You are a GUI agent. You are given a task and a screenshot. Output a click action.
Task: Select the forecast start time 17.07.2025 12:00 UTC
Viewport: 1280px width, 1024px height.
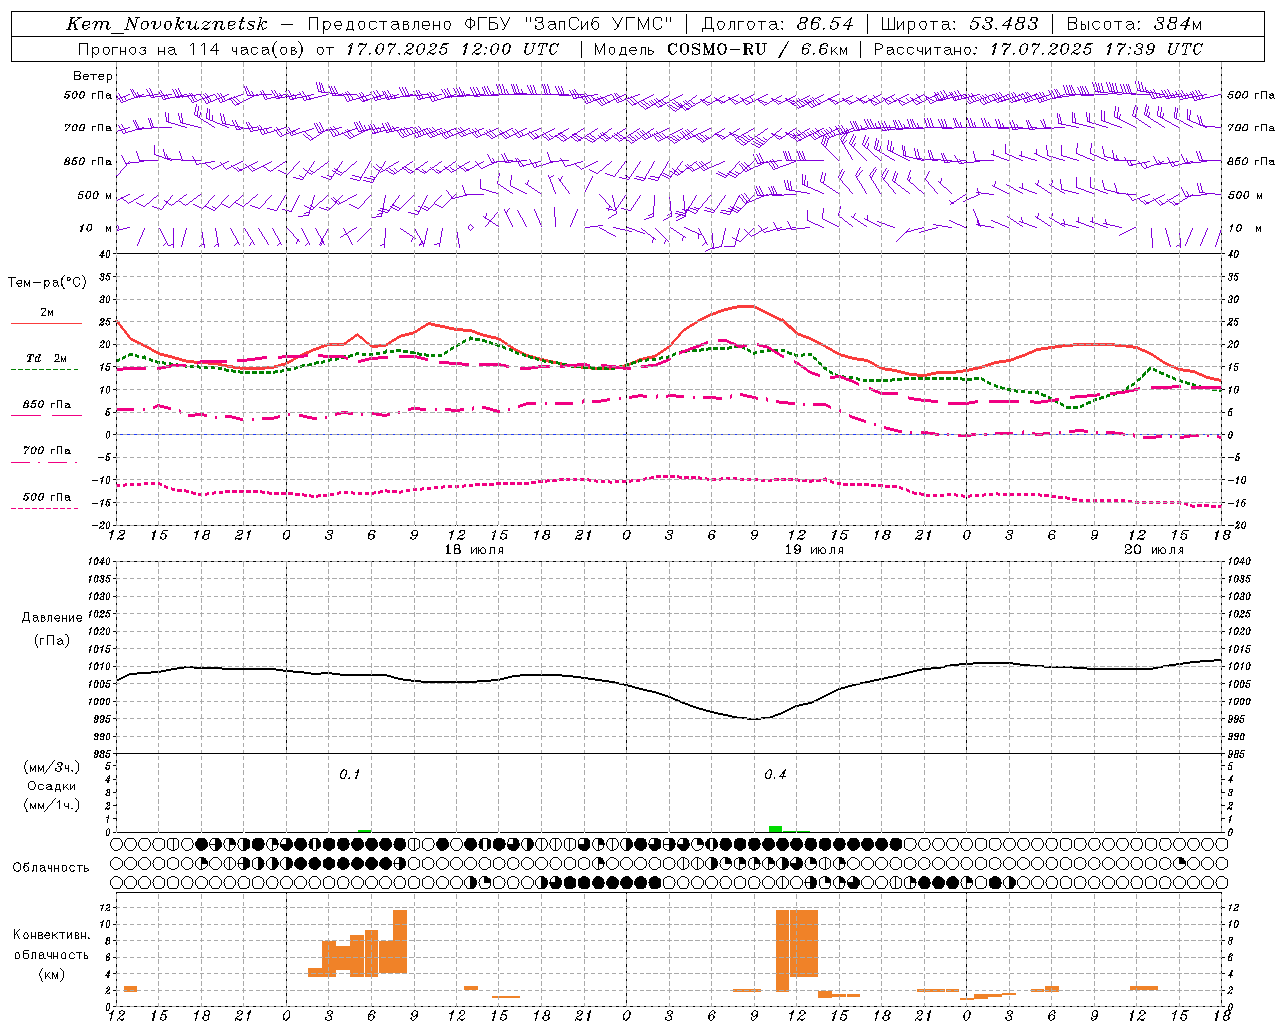pyautogui.click(x=452, y=49)
